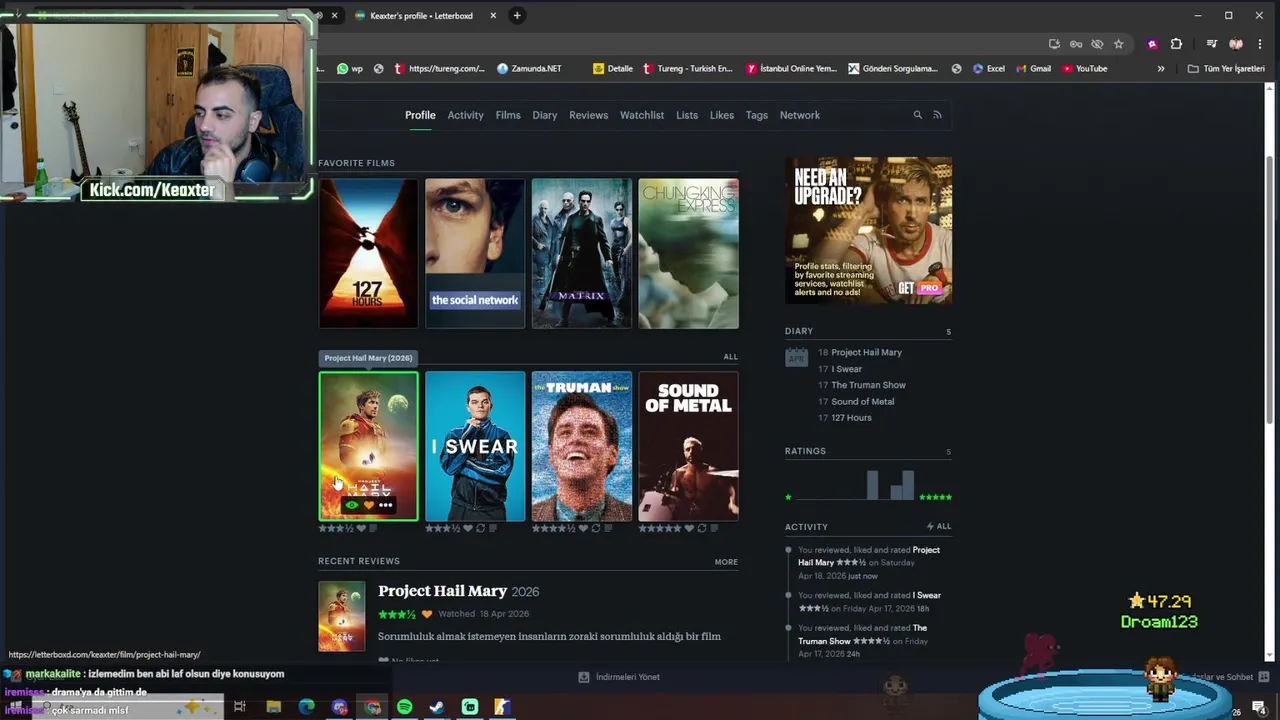Open the Watchlist tab

click(642, 115)
